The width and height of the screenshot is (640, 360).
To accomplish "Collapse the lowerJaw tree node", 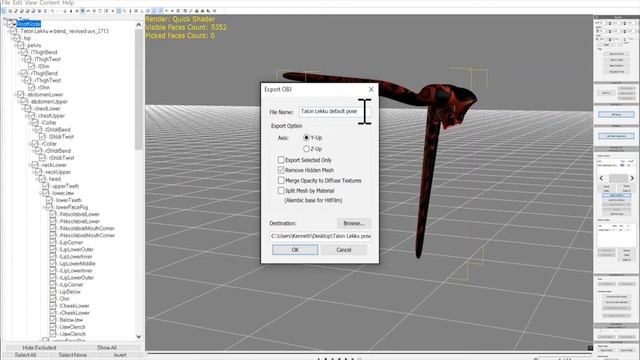I will point(41,193).
